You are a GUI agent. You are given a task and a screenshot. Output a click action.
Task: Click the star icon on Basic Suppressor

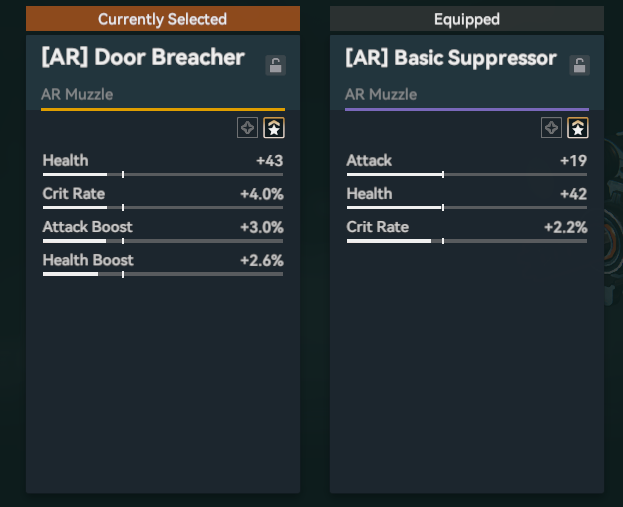coord(577,127)
